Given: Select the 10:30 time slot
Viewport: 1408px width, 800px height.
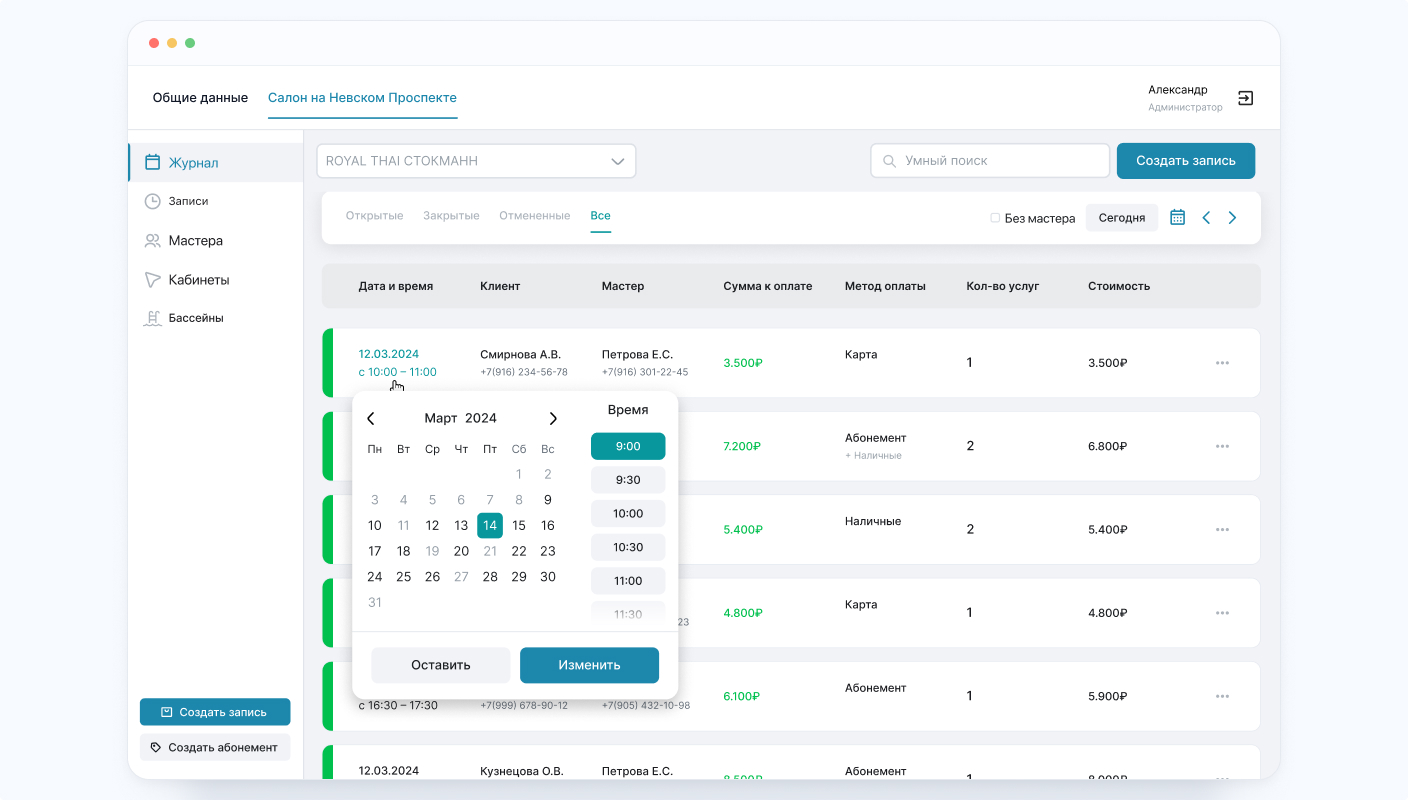Looking at the screenshot, I should pyautogui.click(x=628, y=547).
